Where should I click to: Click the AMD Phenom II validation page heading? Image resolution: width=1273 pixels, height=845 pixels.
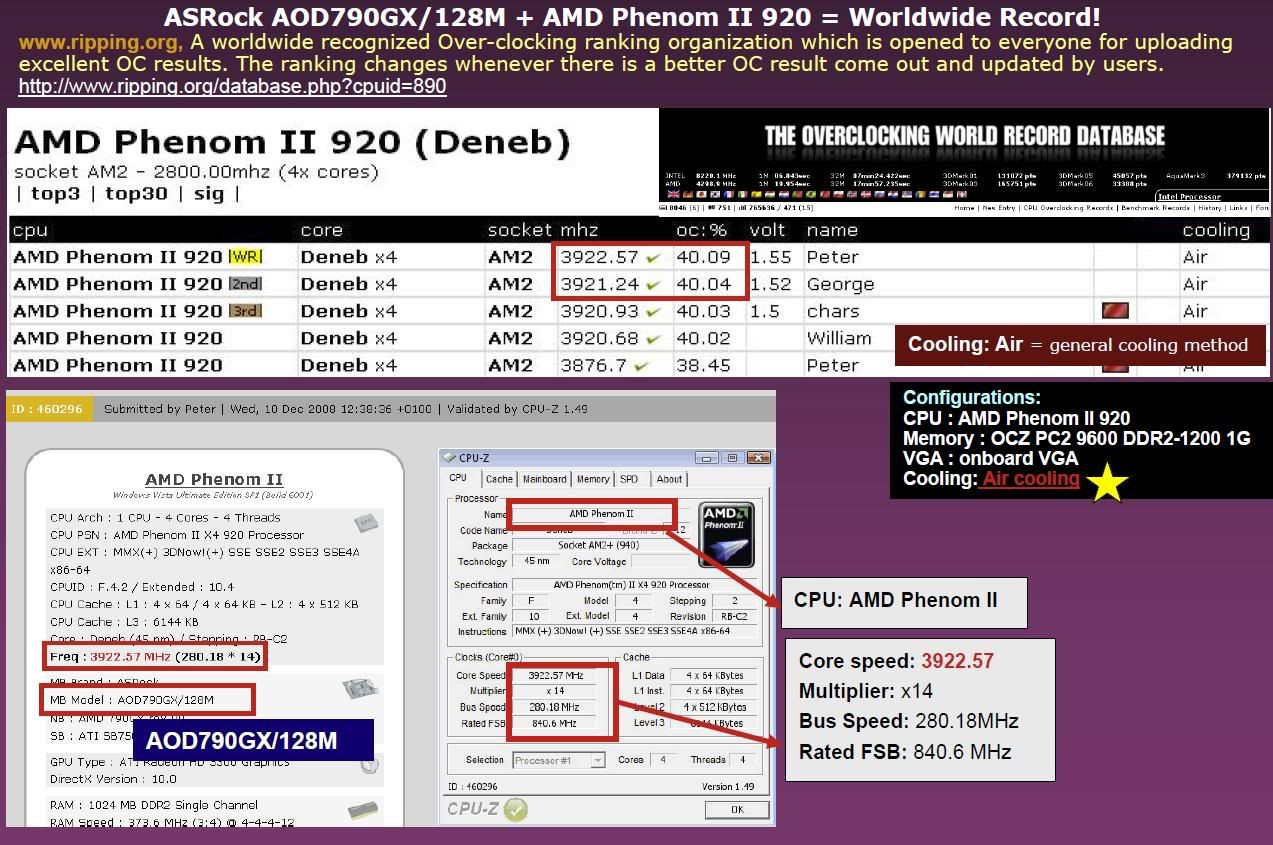click(214, 479)
